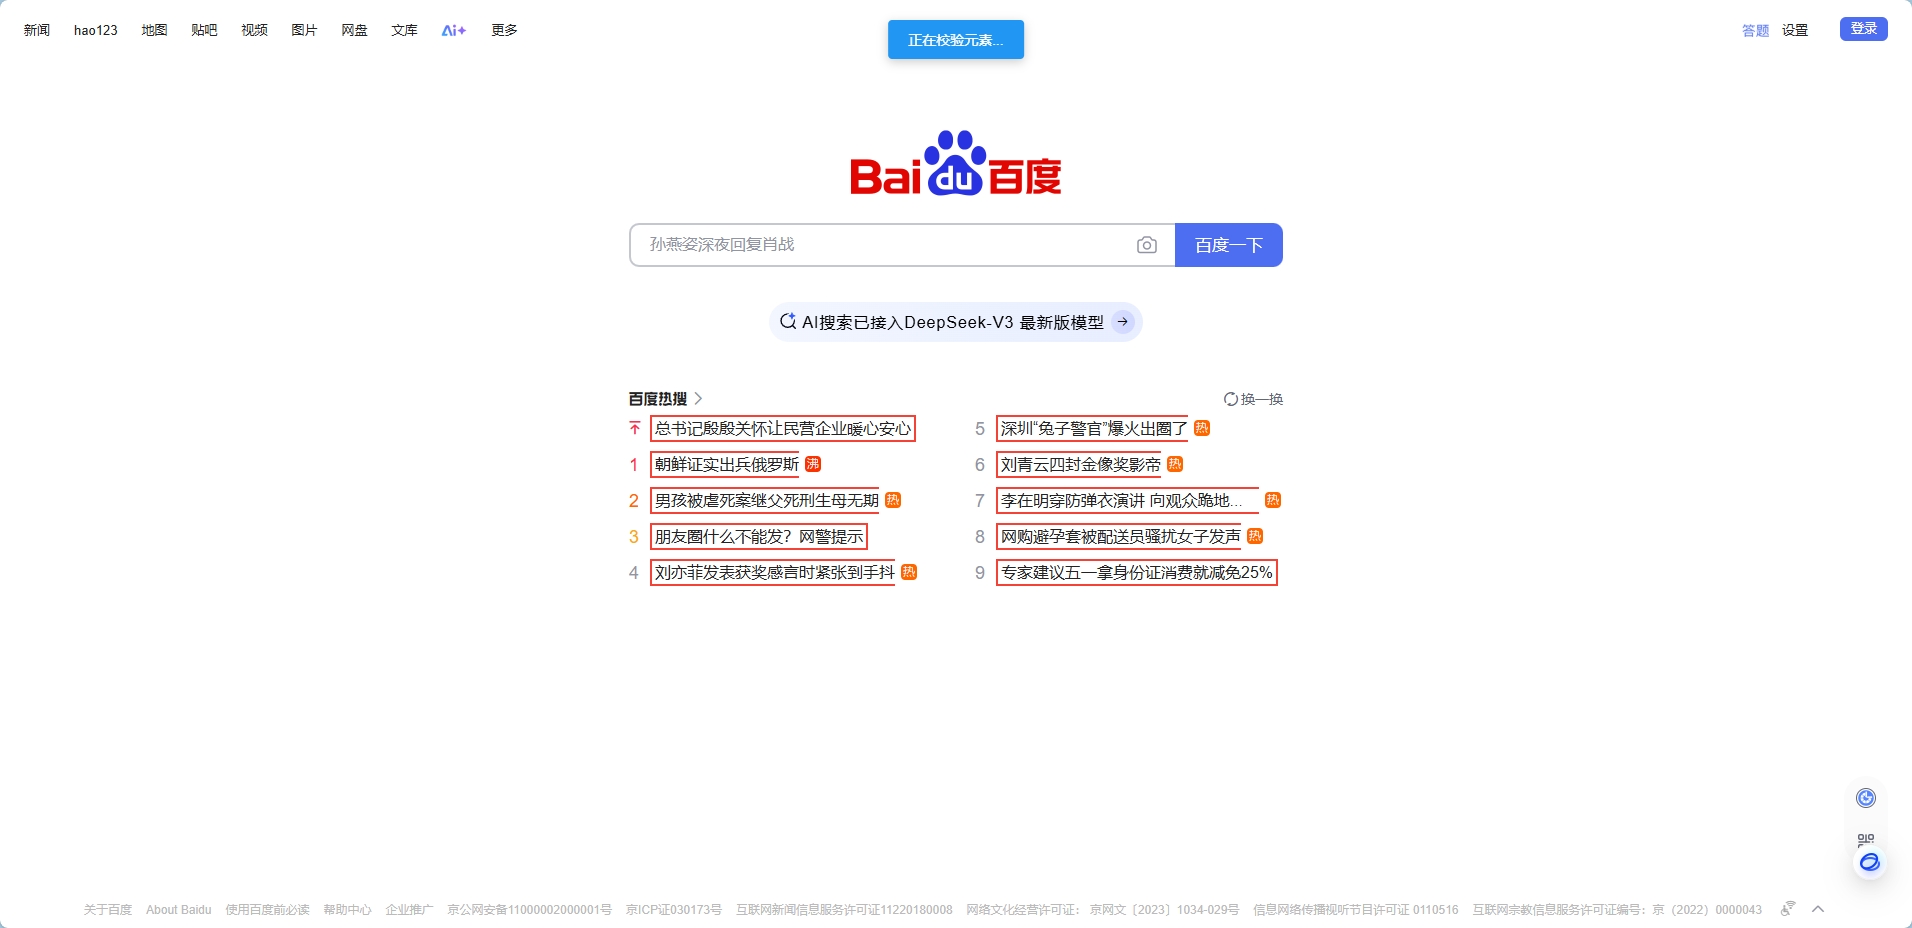Open hot item 总书记殷殷关怀让民营企业暖心安心
1912x928 pixels.
coord(783,428)
